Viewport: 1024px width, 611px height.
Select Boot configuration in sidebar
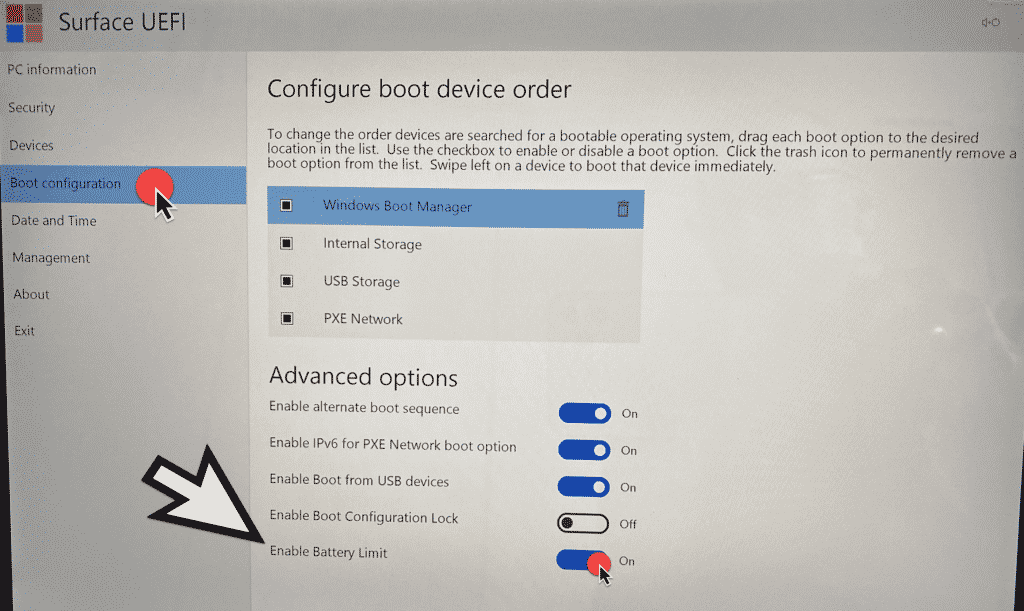124,185
